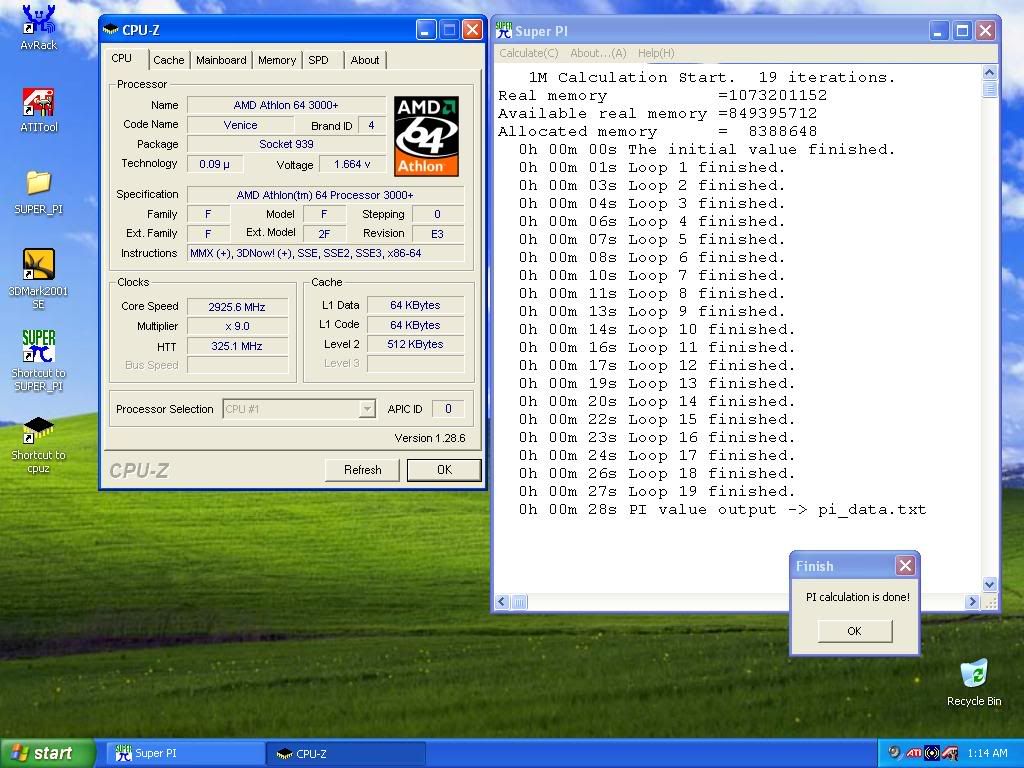Click the Specification field in CPU-Z
The height and width of the screenshot is (768, 1024).
click(325, 195)
